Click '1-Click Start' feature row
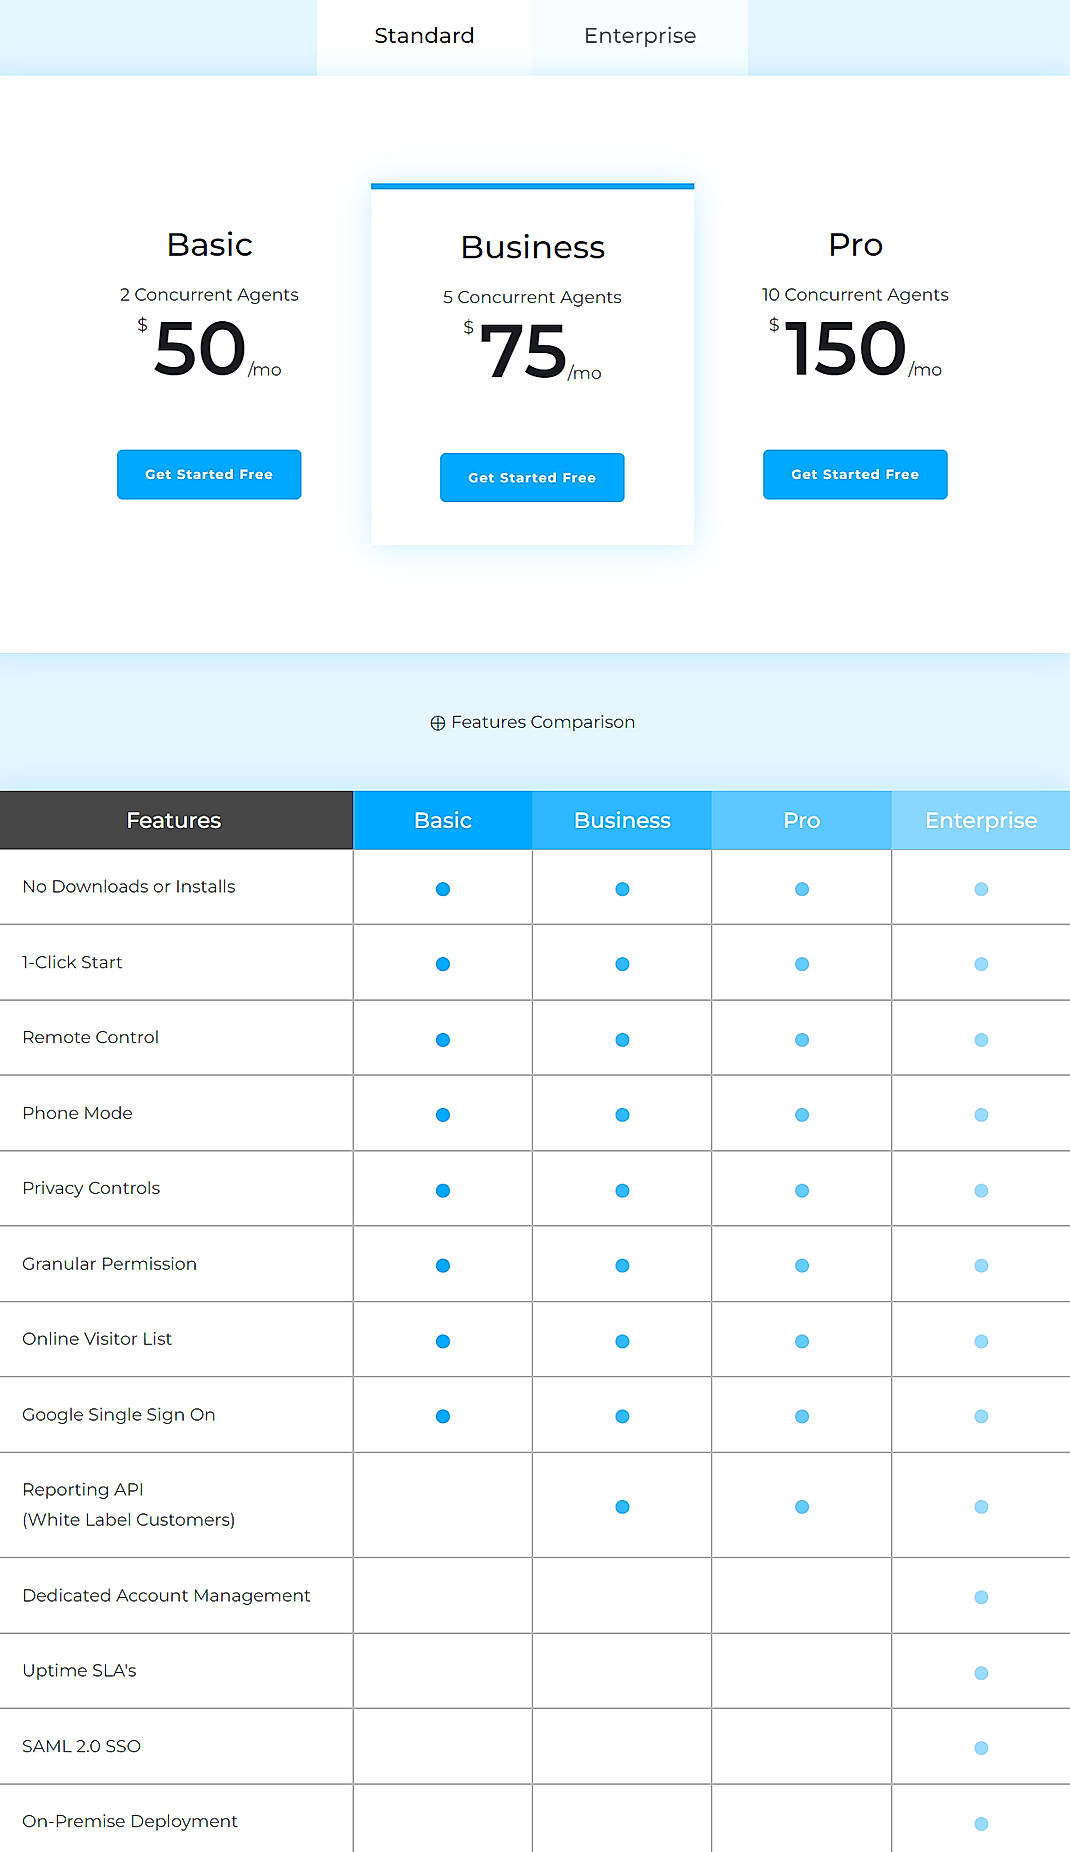This screenshot has width=1070, height=1852. click(535, 962)
